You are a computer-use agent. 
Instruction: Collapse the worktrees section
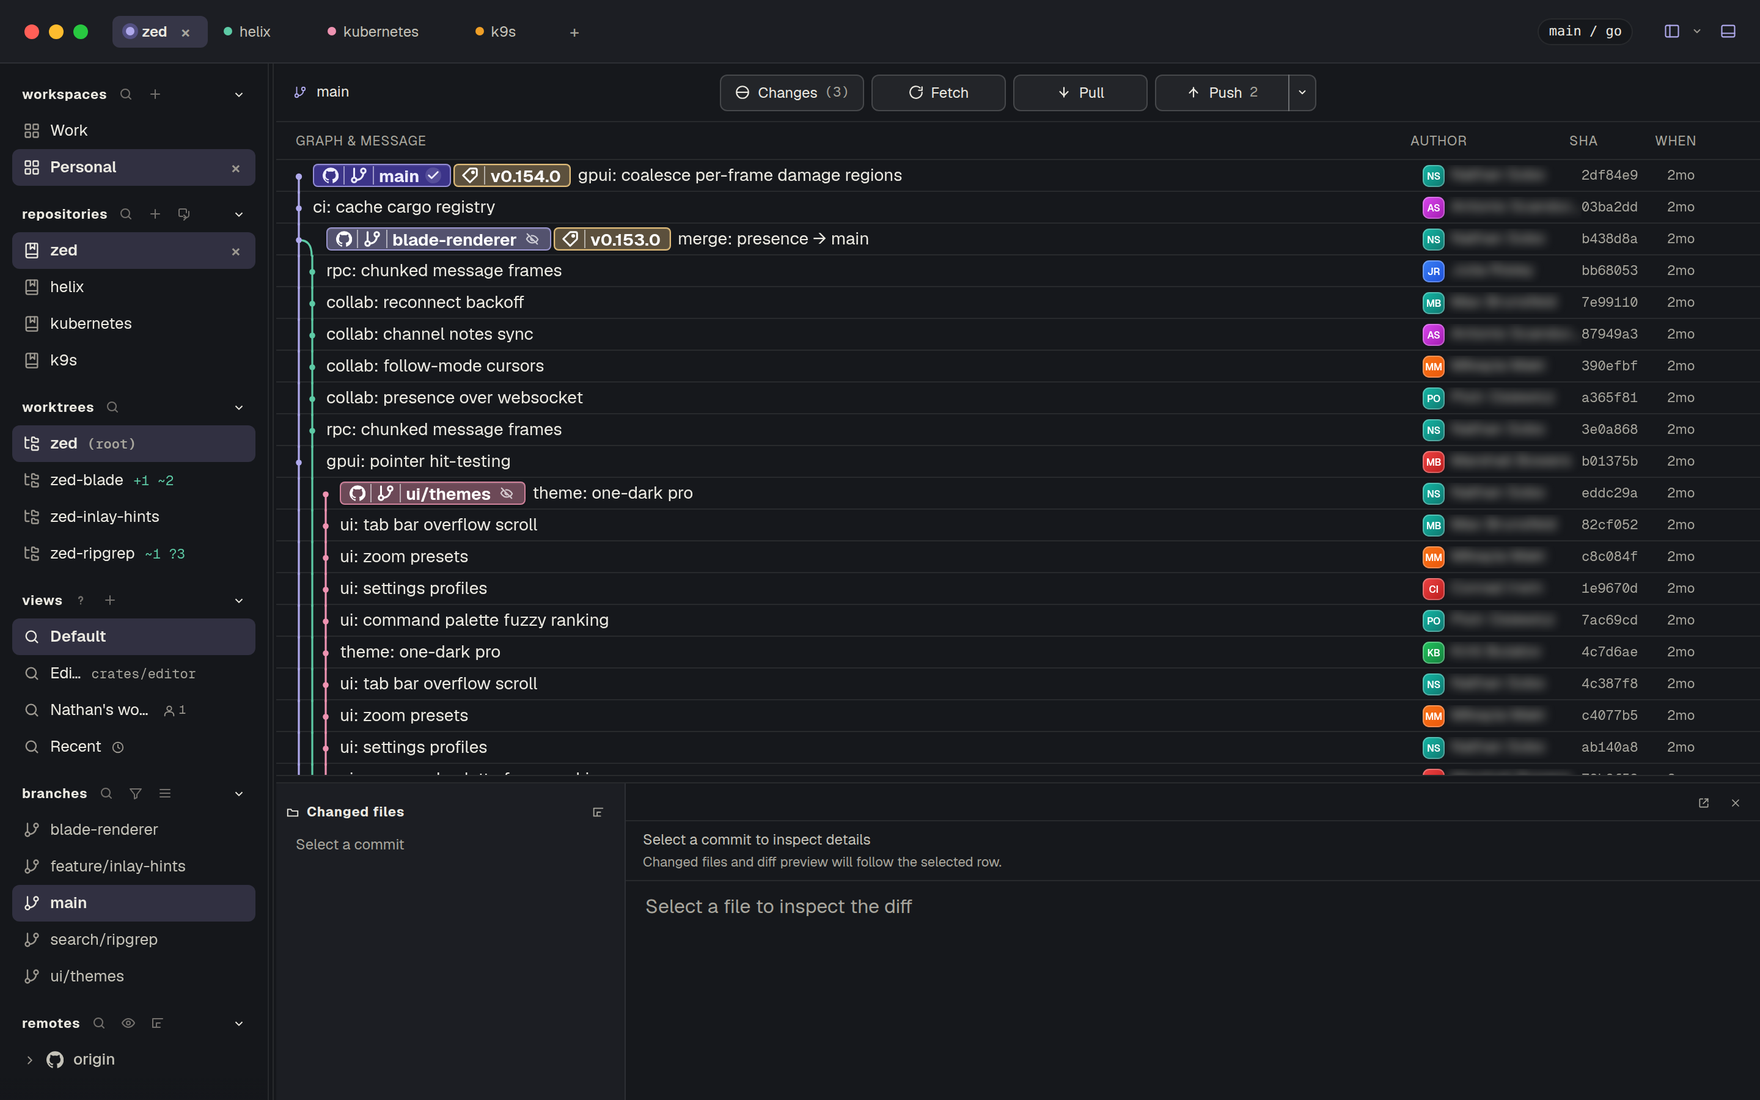239,407
